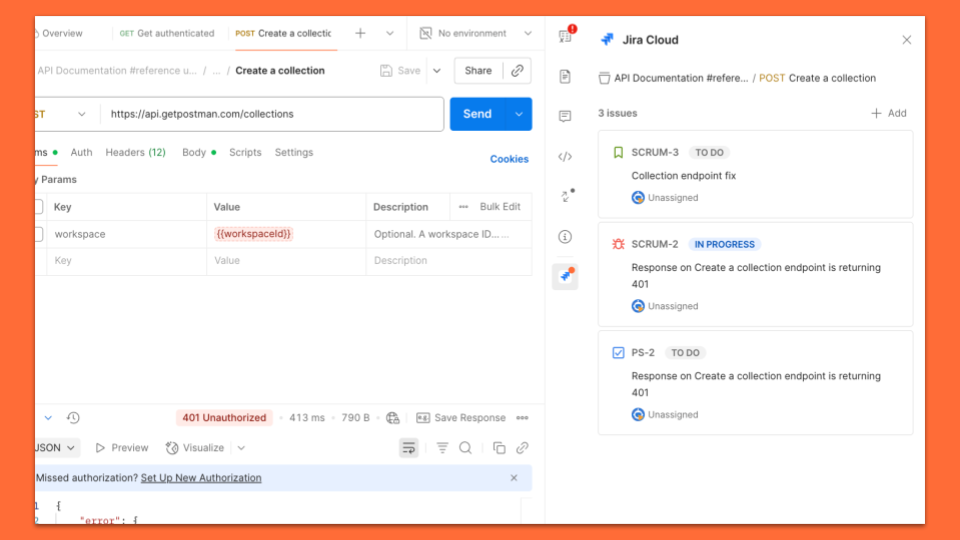Click the network globe icon in response bar
Image resolution: width=960 pixels, height=540 pixels.
(x=392, y=418)
